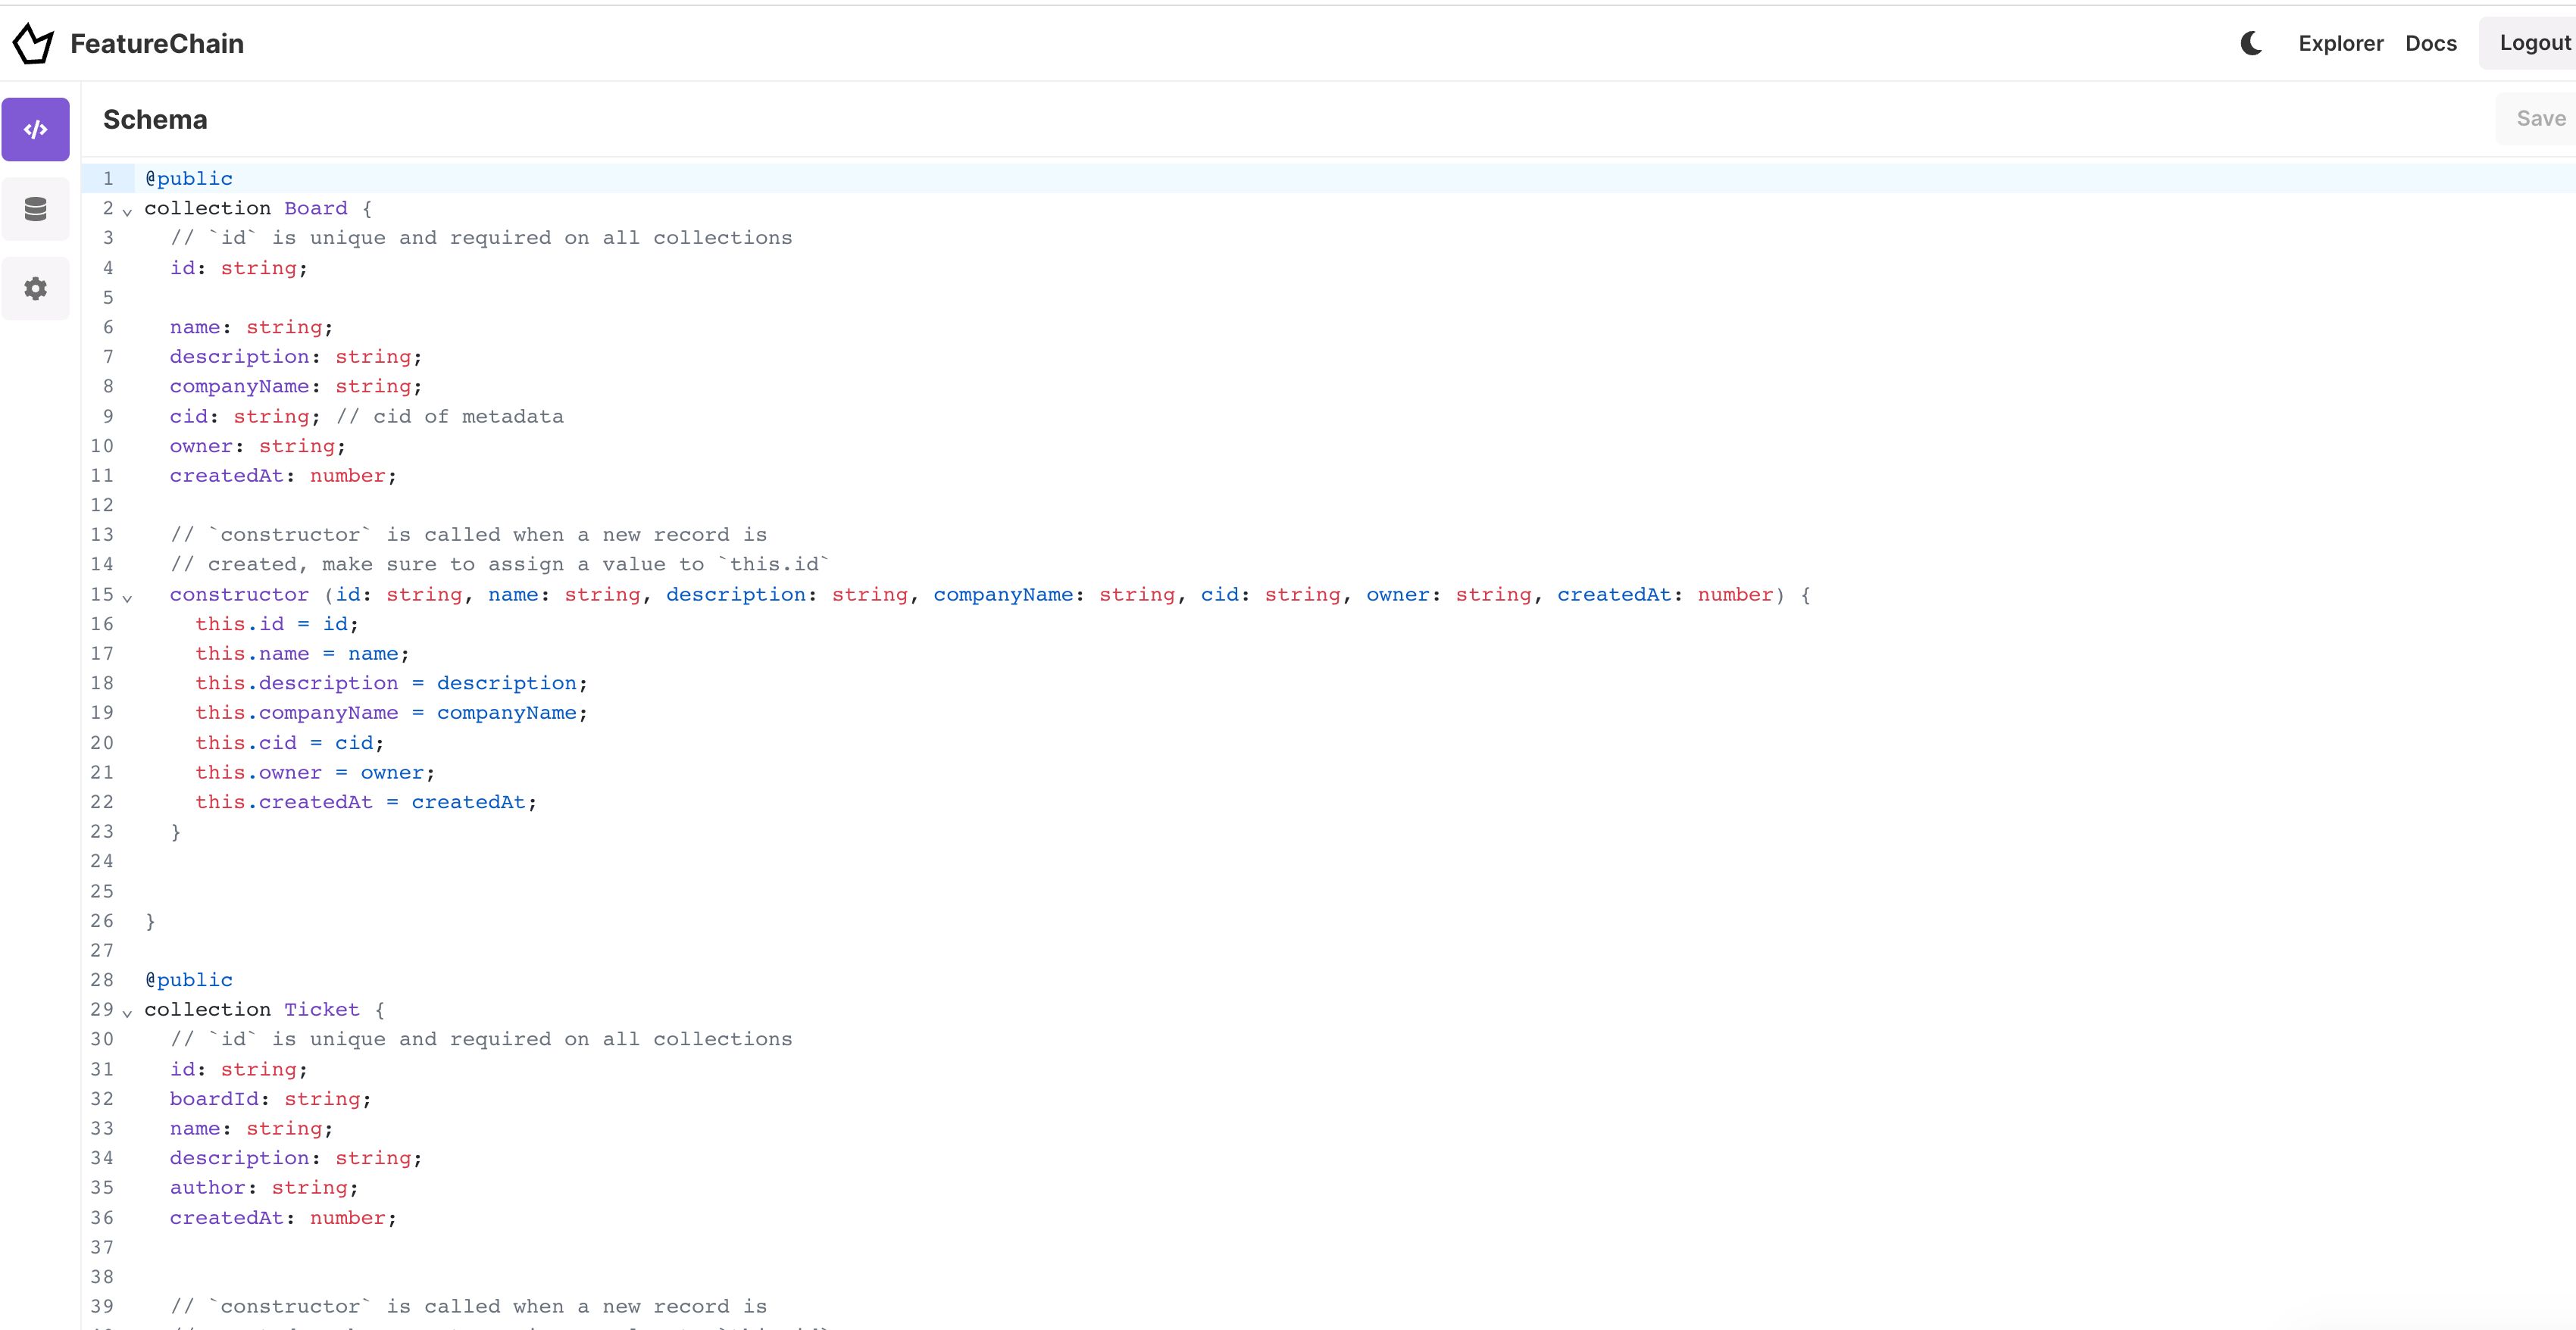This screenshot has width=2576, height=1330.
Task: Toggle dark mode moon icon
Action: click(2251, 43)
